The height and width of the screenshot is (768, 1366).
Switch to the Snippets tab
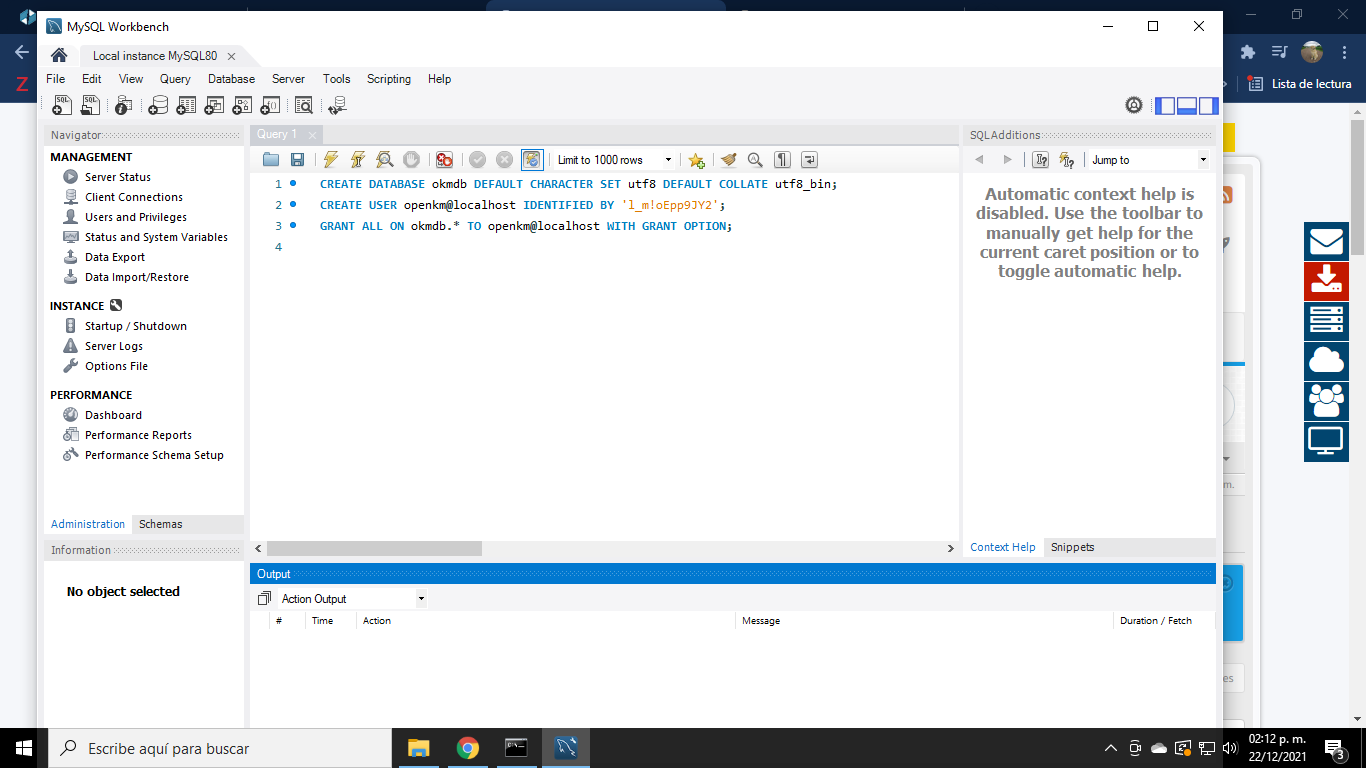(x=1072, y=547)
